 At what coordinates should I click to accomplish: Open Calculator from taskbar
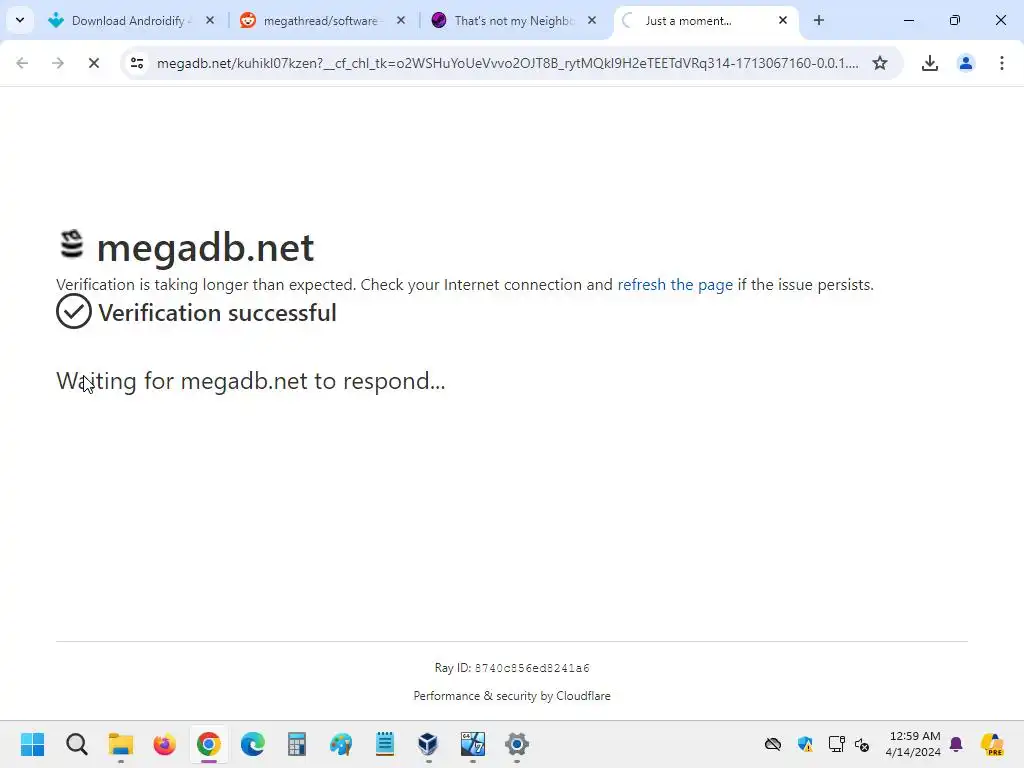point(296,744)
